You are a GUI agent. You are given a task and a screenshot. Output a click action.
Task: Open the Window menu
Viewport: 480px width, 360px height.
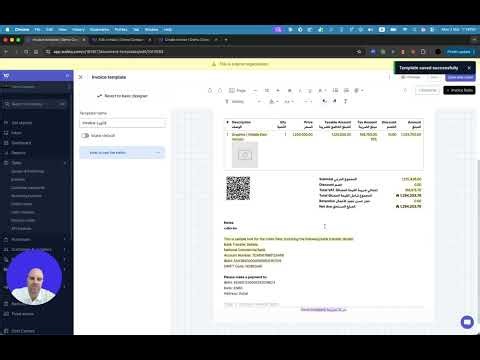pyautogui.click(x=151, y=30)
